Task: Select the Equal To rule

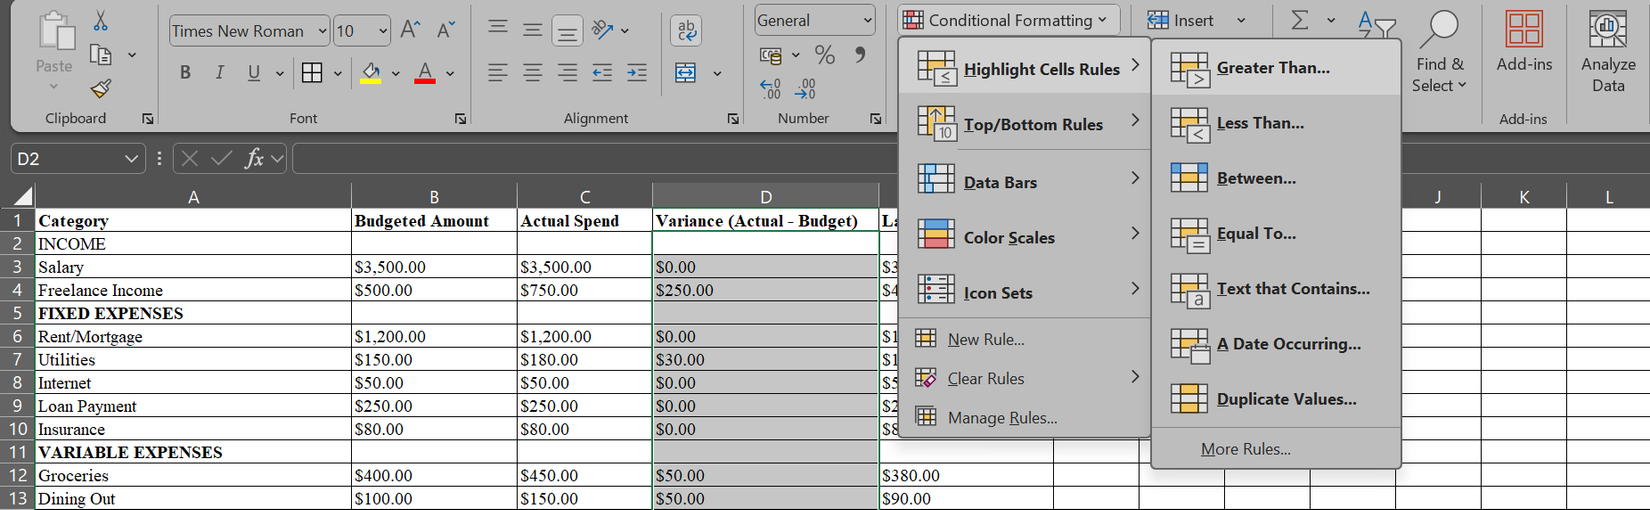Action: (1276, 233)
